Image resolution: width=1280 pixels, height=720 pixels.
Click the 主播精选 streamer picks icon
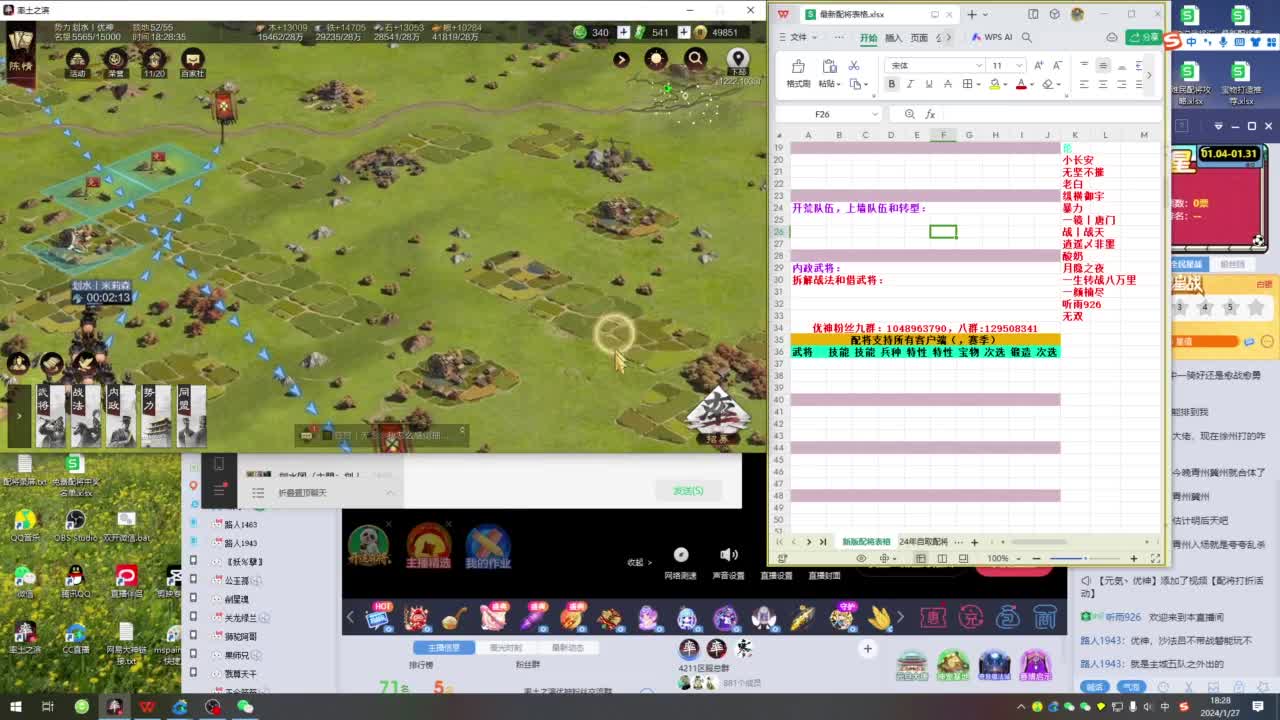click(429, 546)
